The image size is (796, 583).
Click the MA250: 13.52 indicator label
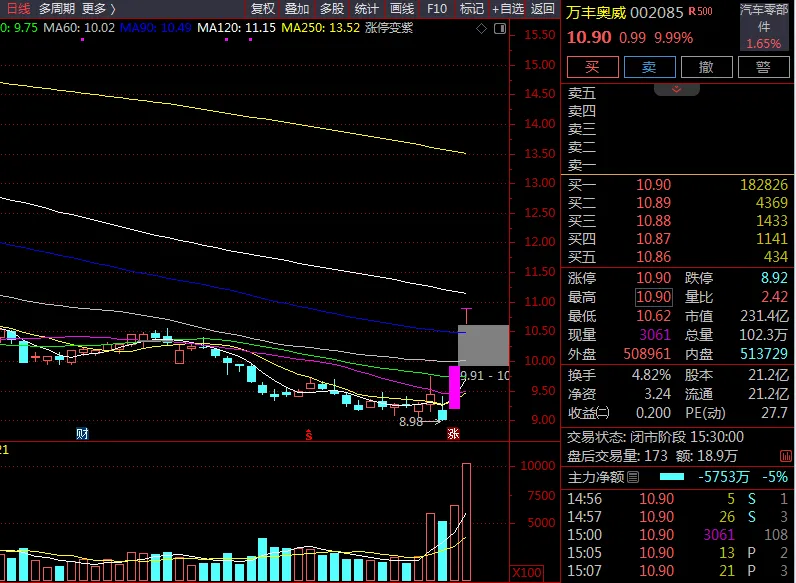321,28
